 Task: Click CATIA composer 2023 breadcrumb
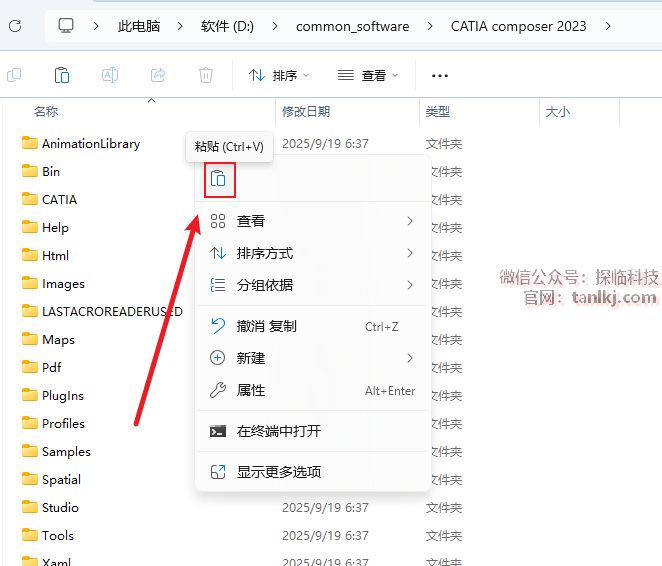point(518,26)
